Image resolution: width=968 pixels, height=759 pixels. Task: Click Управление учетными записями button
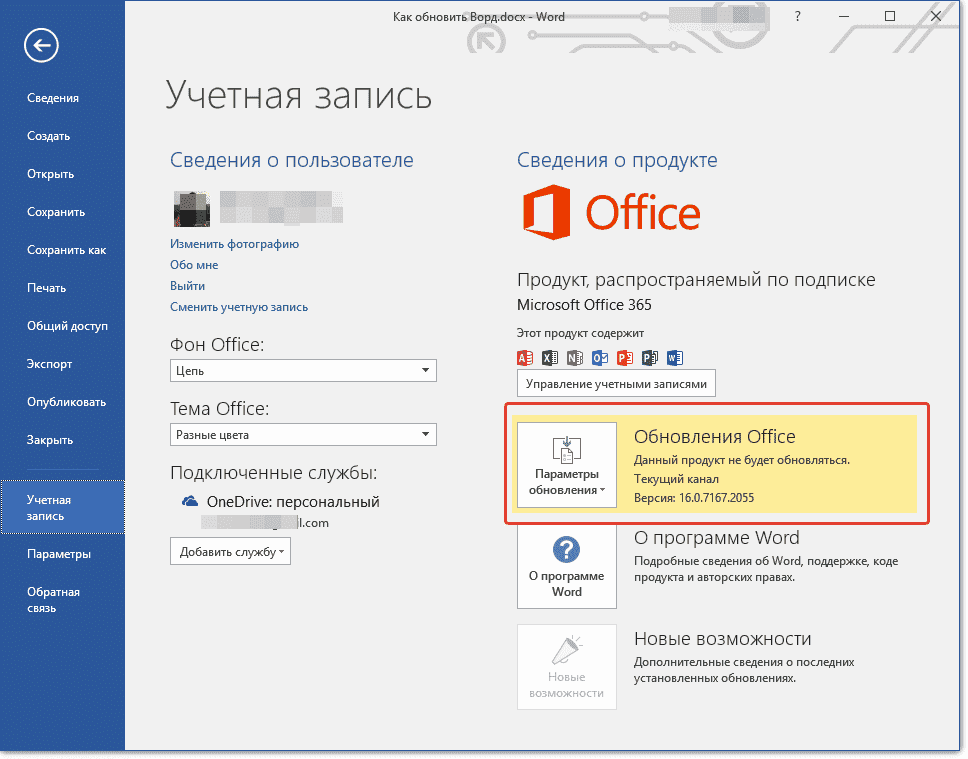[x=616, y=384]
